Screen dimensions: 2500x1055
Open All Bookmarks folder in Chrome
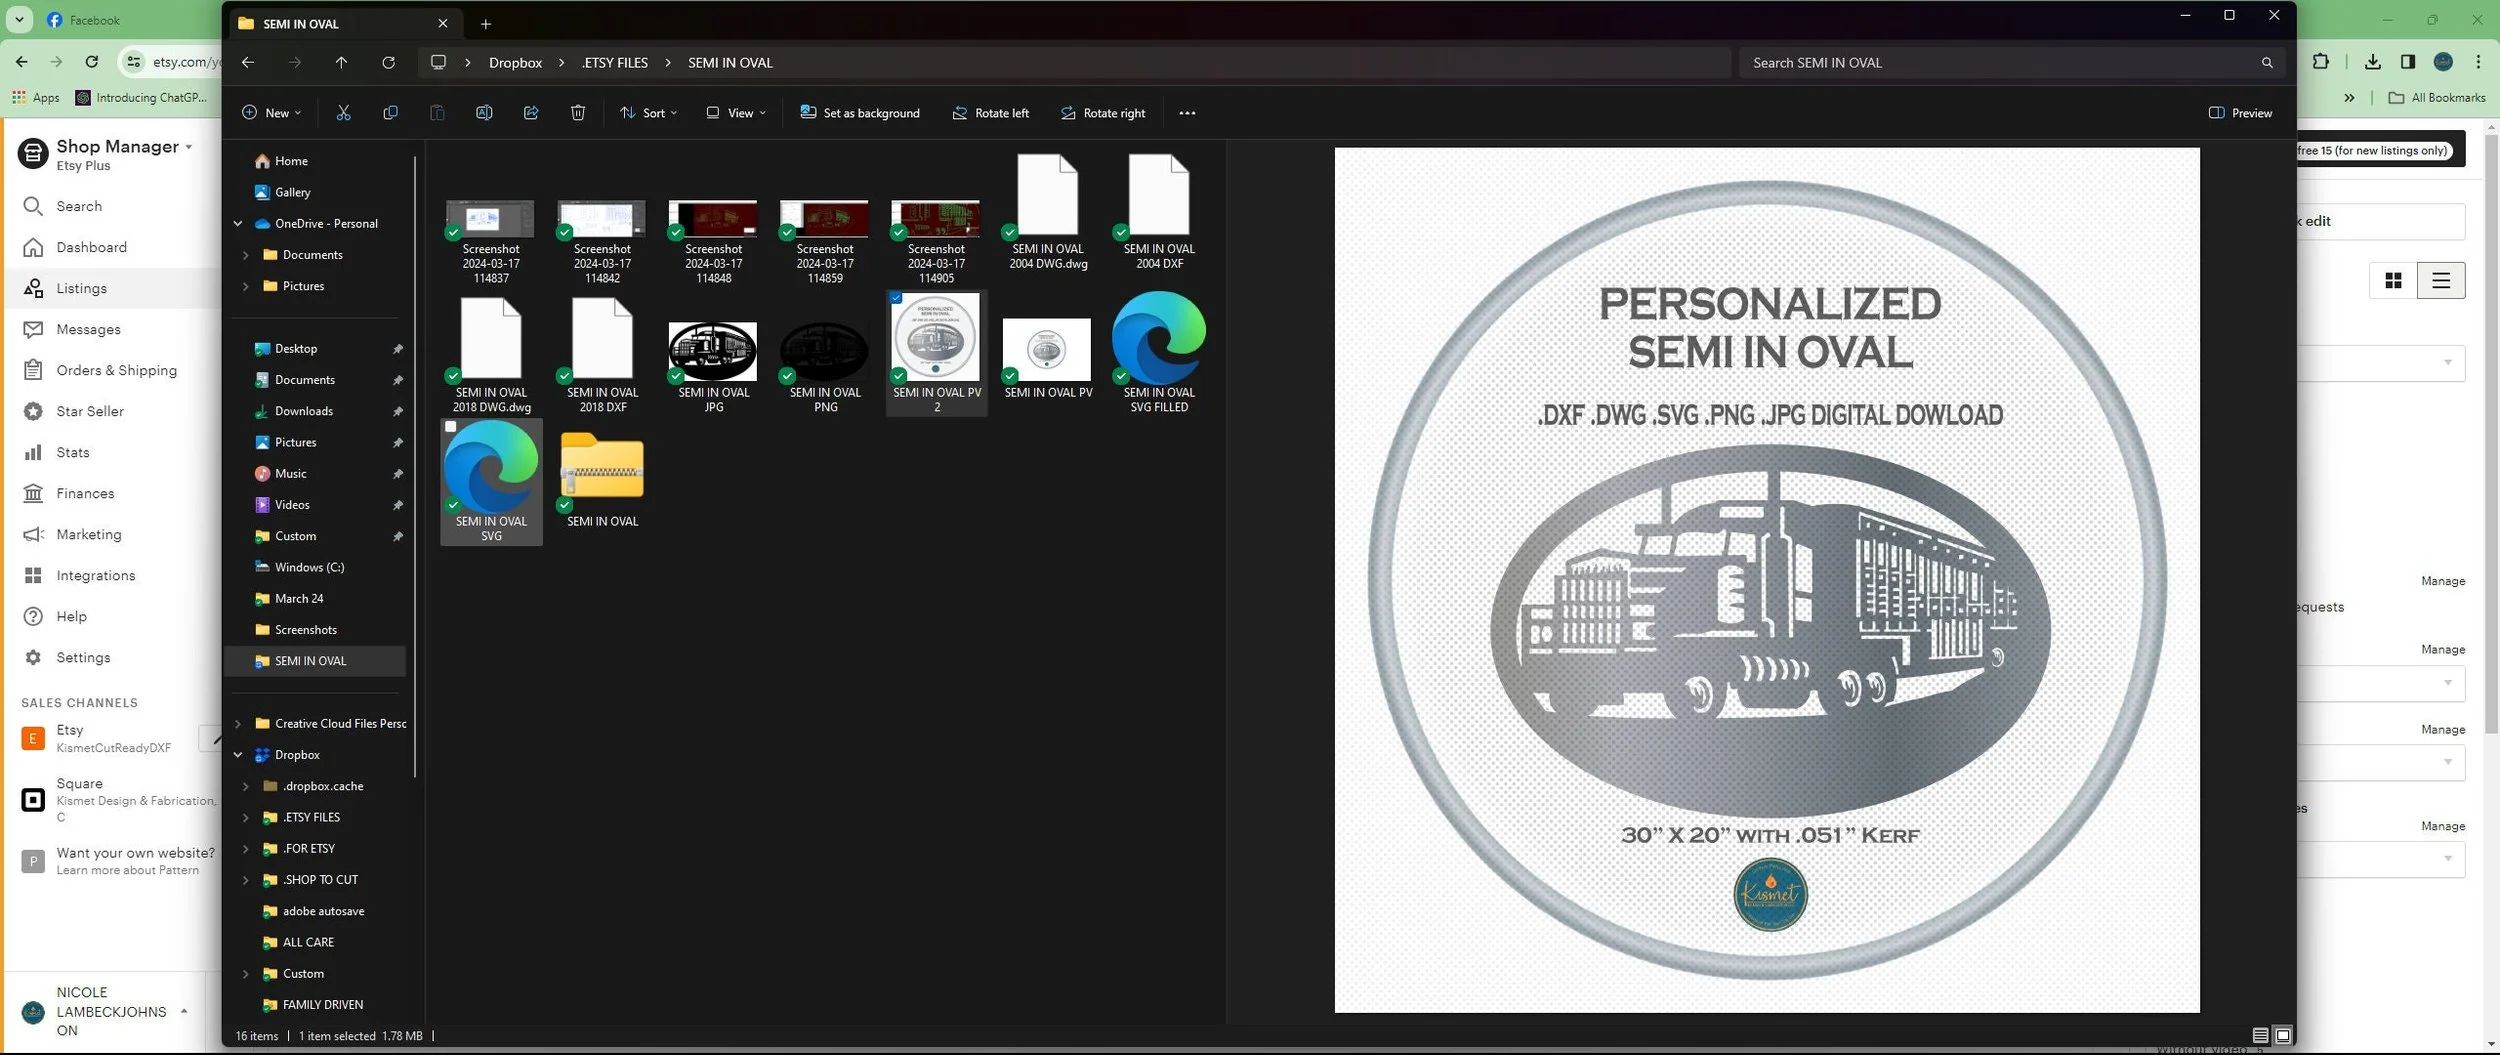point(2437,98)
